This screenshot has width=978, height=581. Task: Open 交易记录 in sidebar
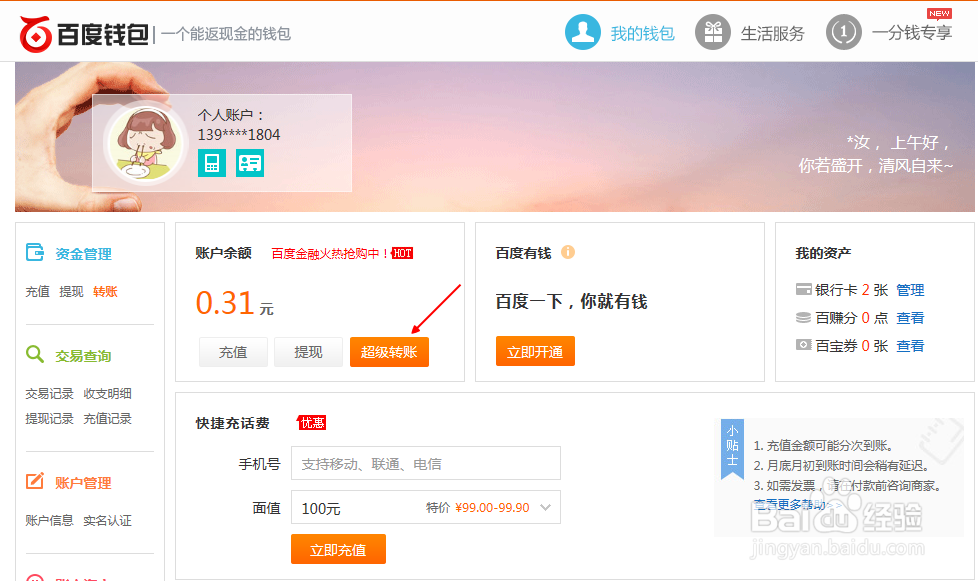pos(49,394)
